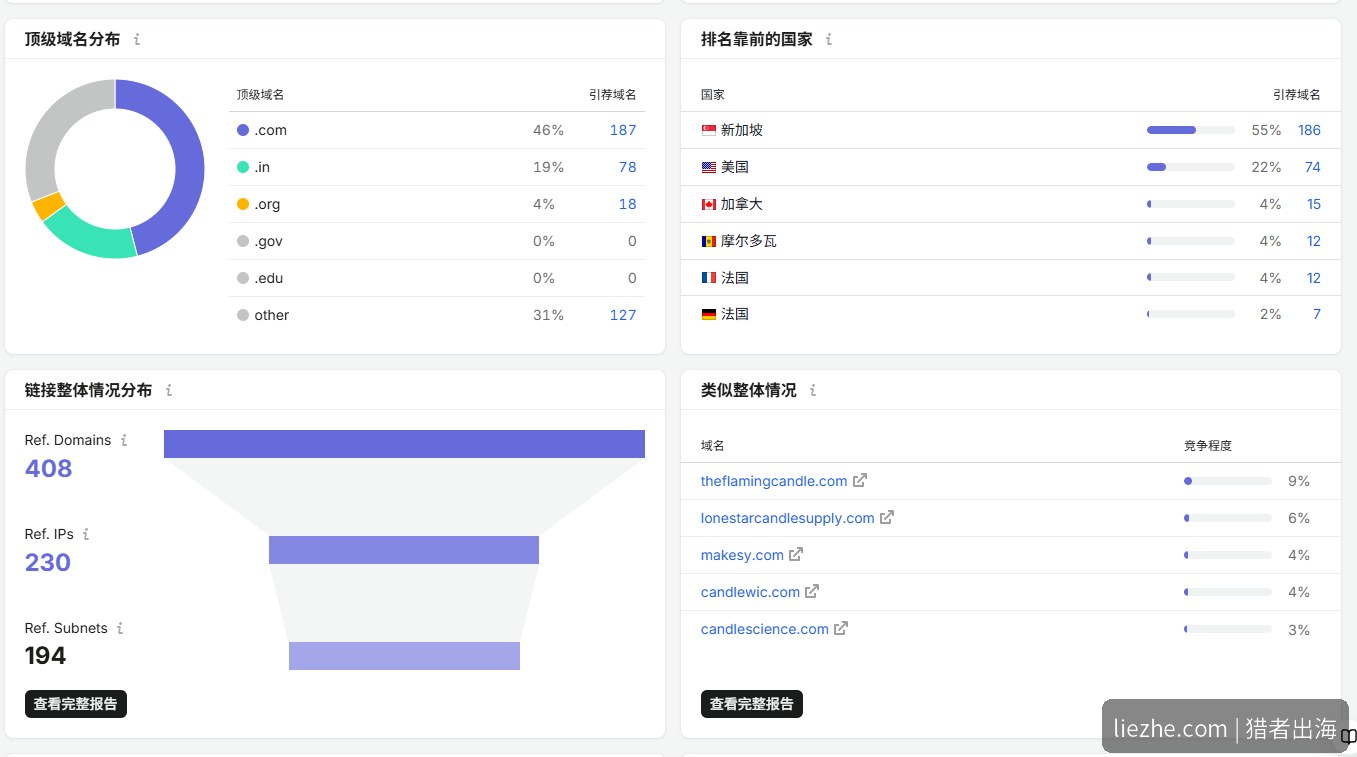
Task: Click the 46% value in .com row
Action: (x=548, y=130)
